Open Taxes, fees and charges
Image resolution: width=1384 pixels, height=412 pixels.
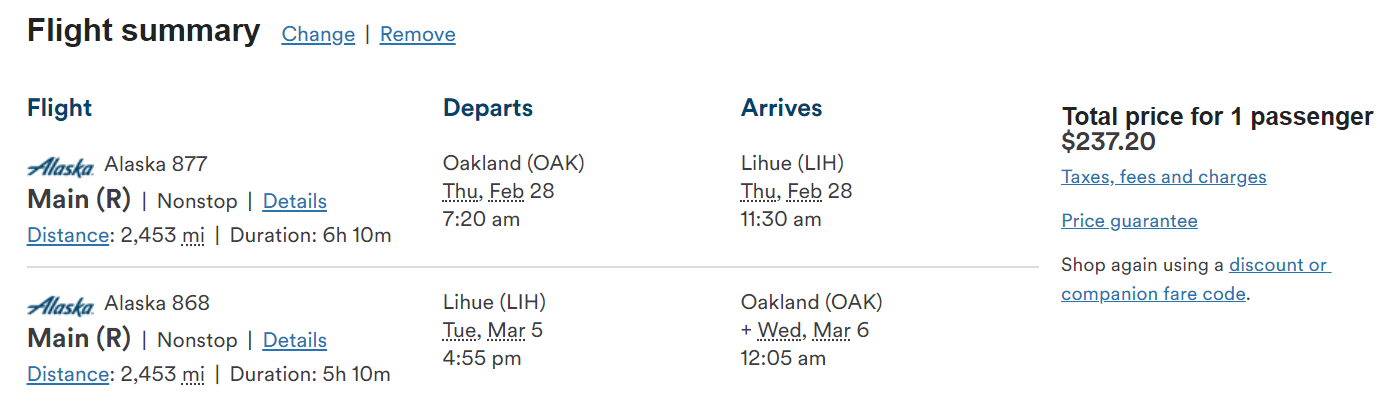[1163, 177]
